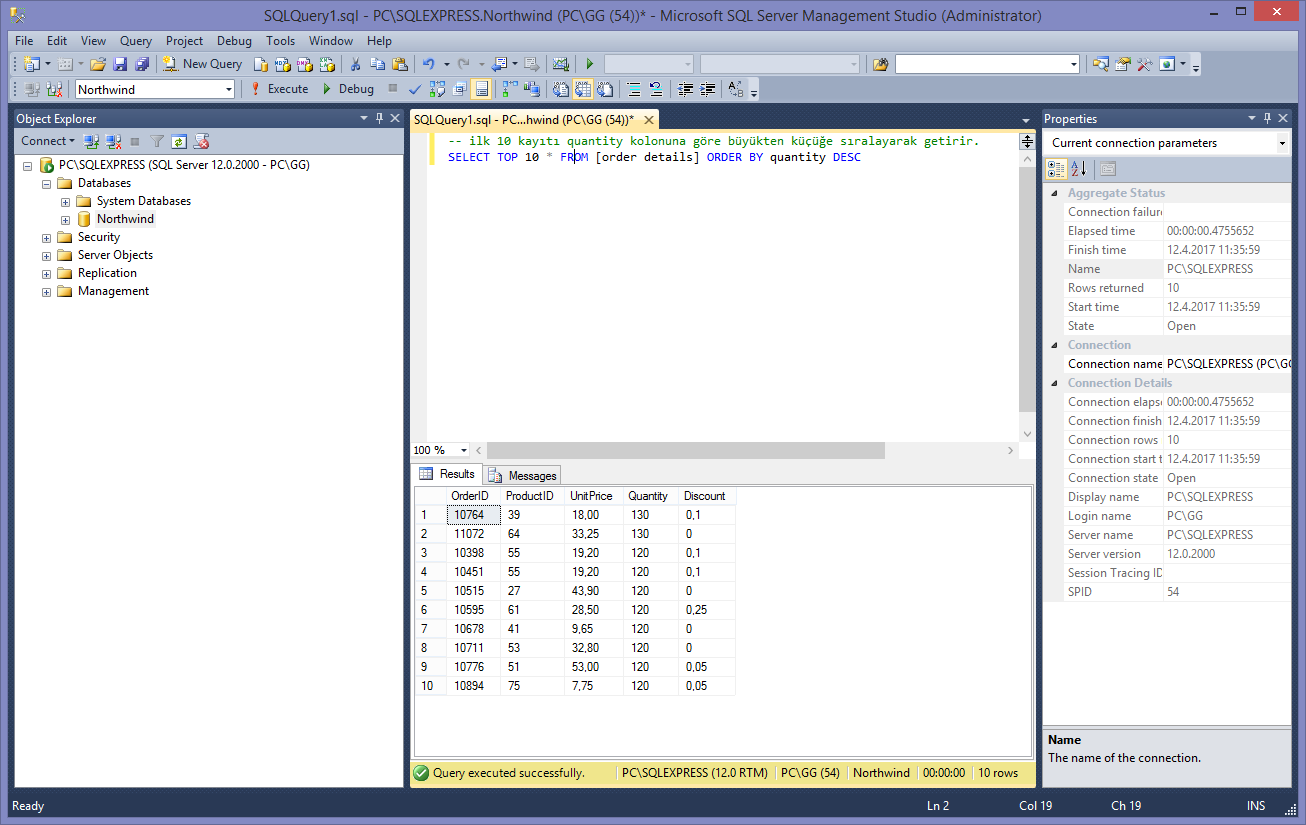Viewport: 1306px width, 825px height.
Task: Expand the System Databases node
Action: coord(65,201)
